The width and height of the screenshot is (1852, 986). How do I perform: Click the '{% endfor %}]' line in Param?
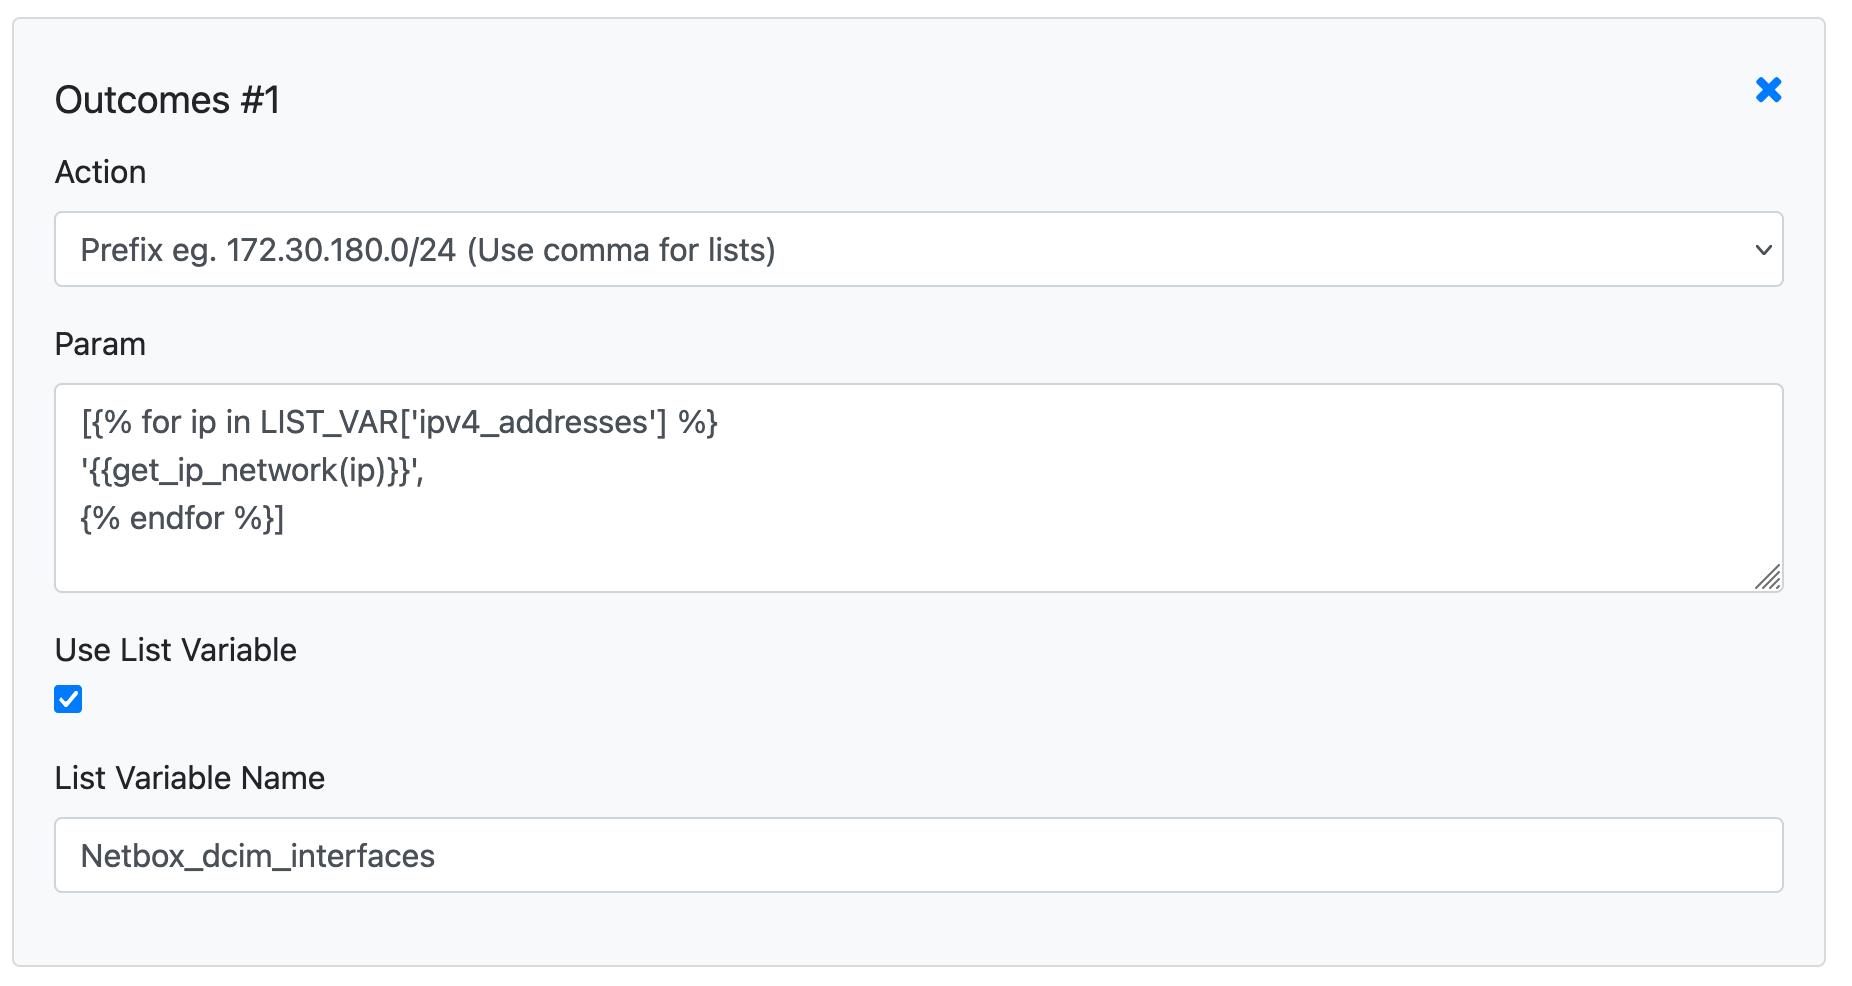tap(182, 518)
